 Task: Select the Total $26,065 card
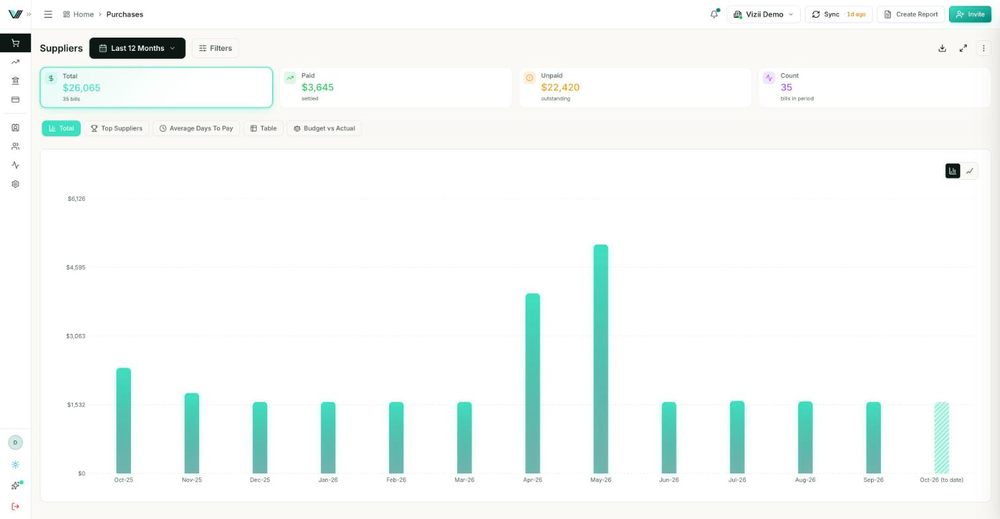(156, 87)
